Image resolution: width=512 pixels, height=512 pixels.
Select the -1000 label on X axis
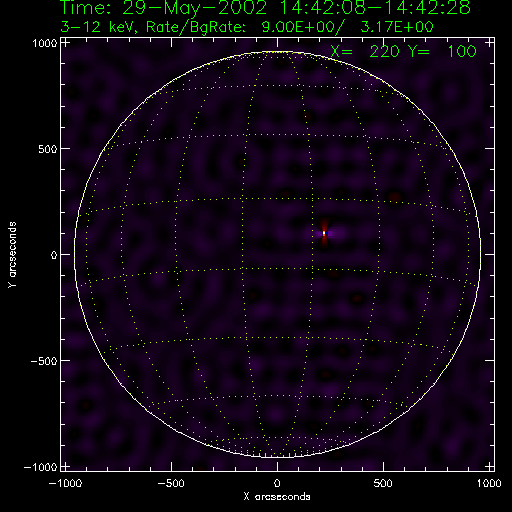click(65, 483)
